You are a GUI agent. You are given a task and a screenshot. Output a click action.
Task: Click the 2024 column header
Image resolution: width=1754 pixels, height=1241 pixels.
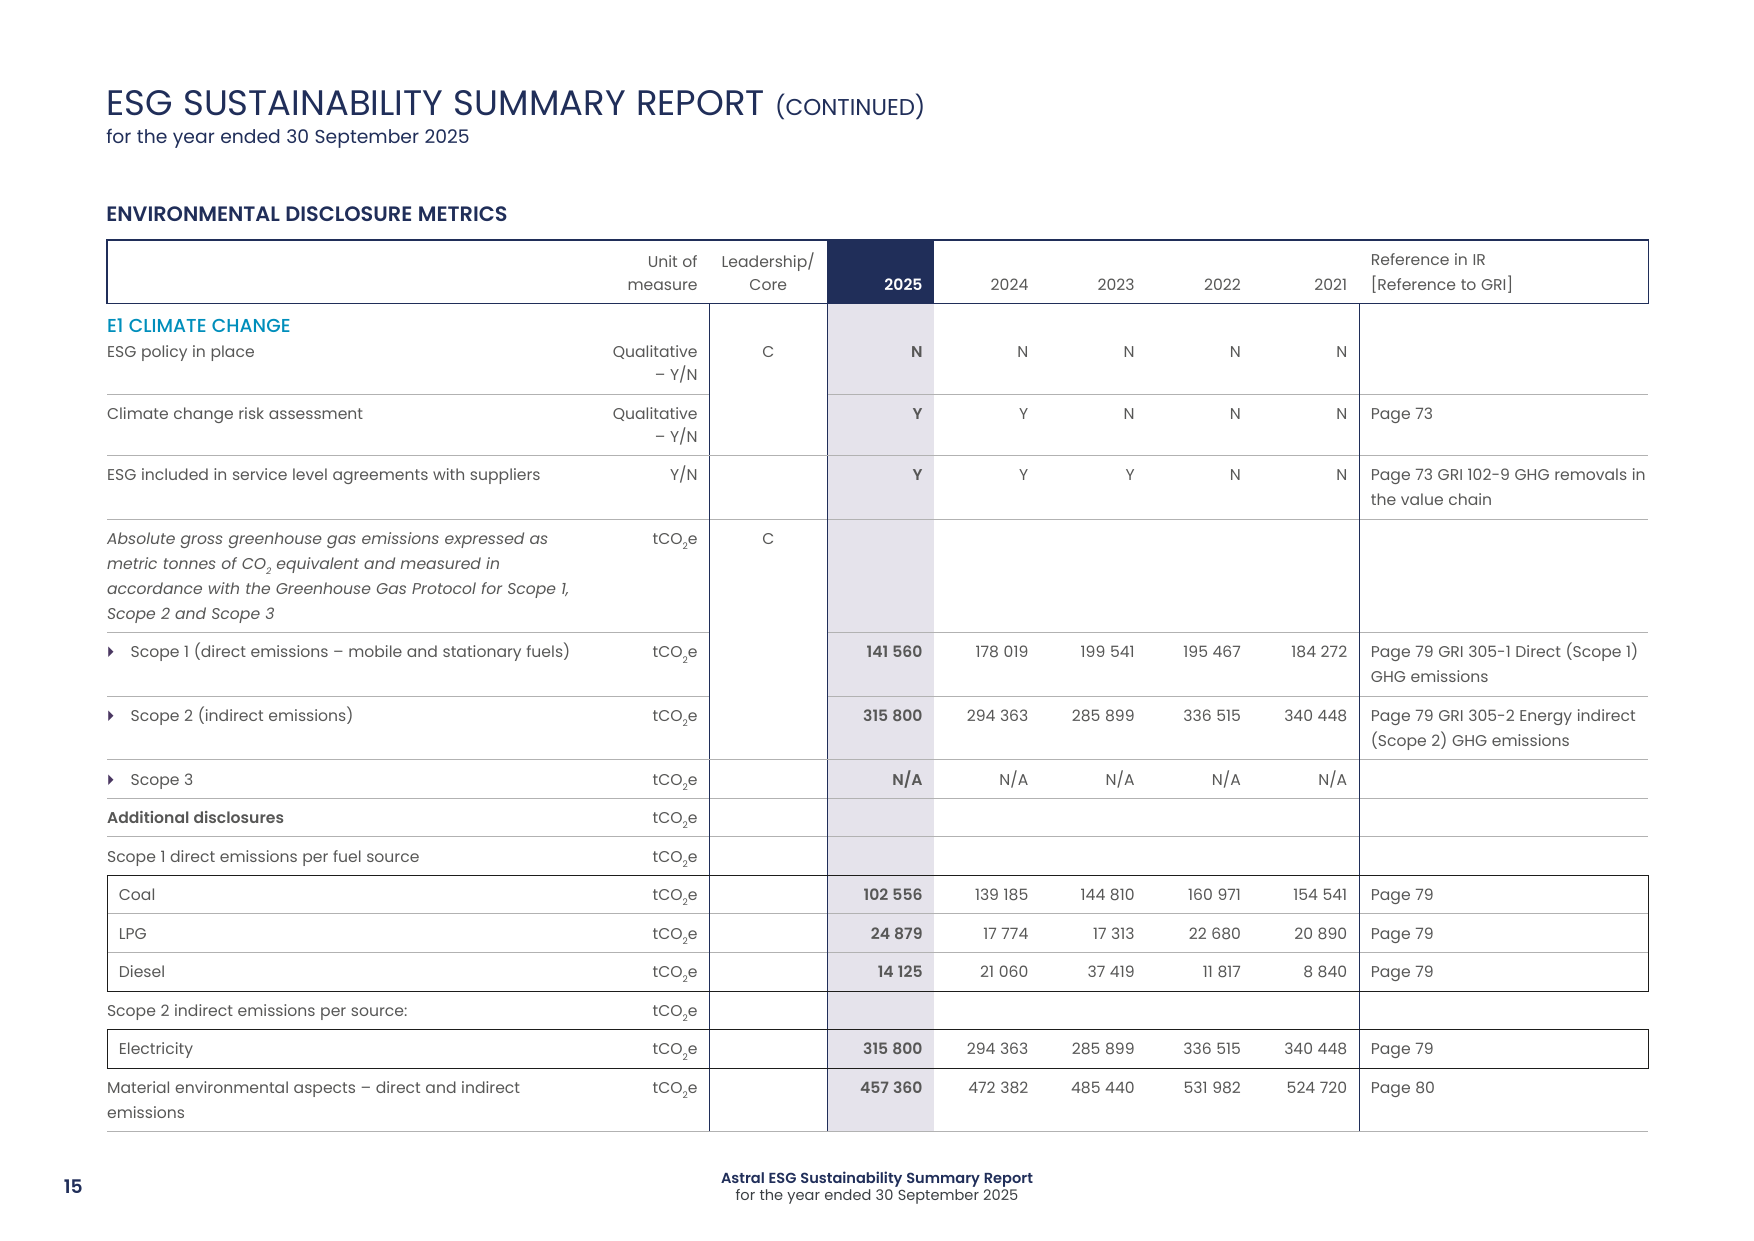(x=1009, y=285)
